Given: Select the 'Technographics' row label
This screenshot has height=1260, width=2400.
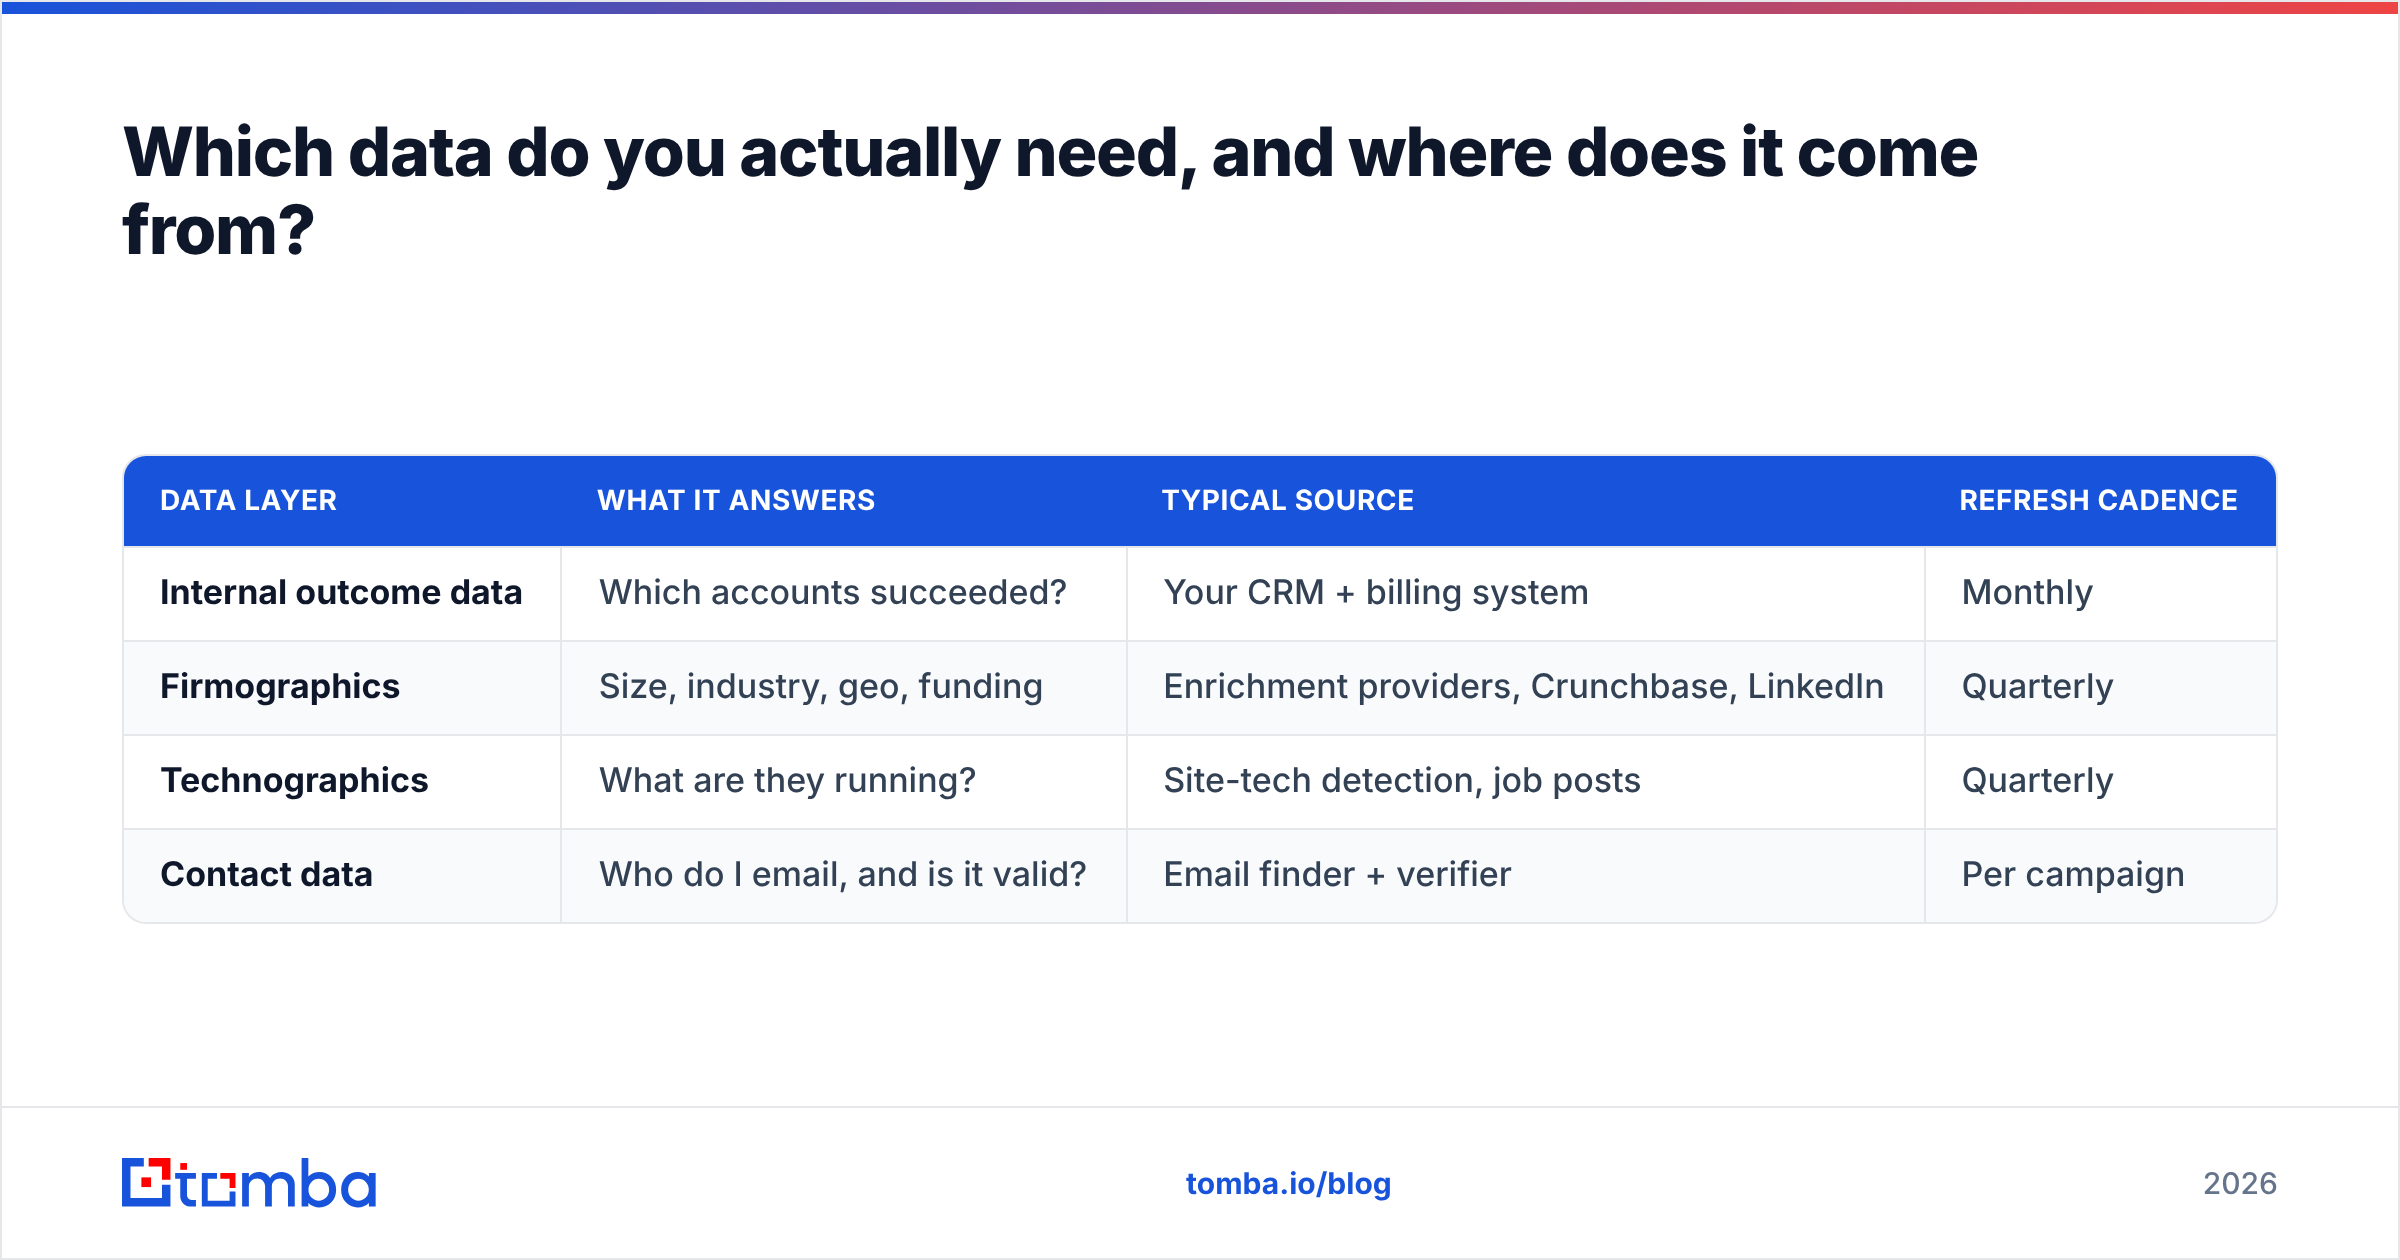Looking at the screenshot, I should point(294,780).
